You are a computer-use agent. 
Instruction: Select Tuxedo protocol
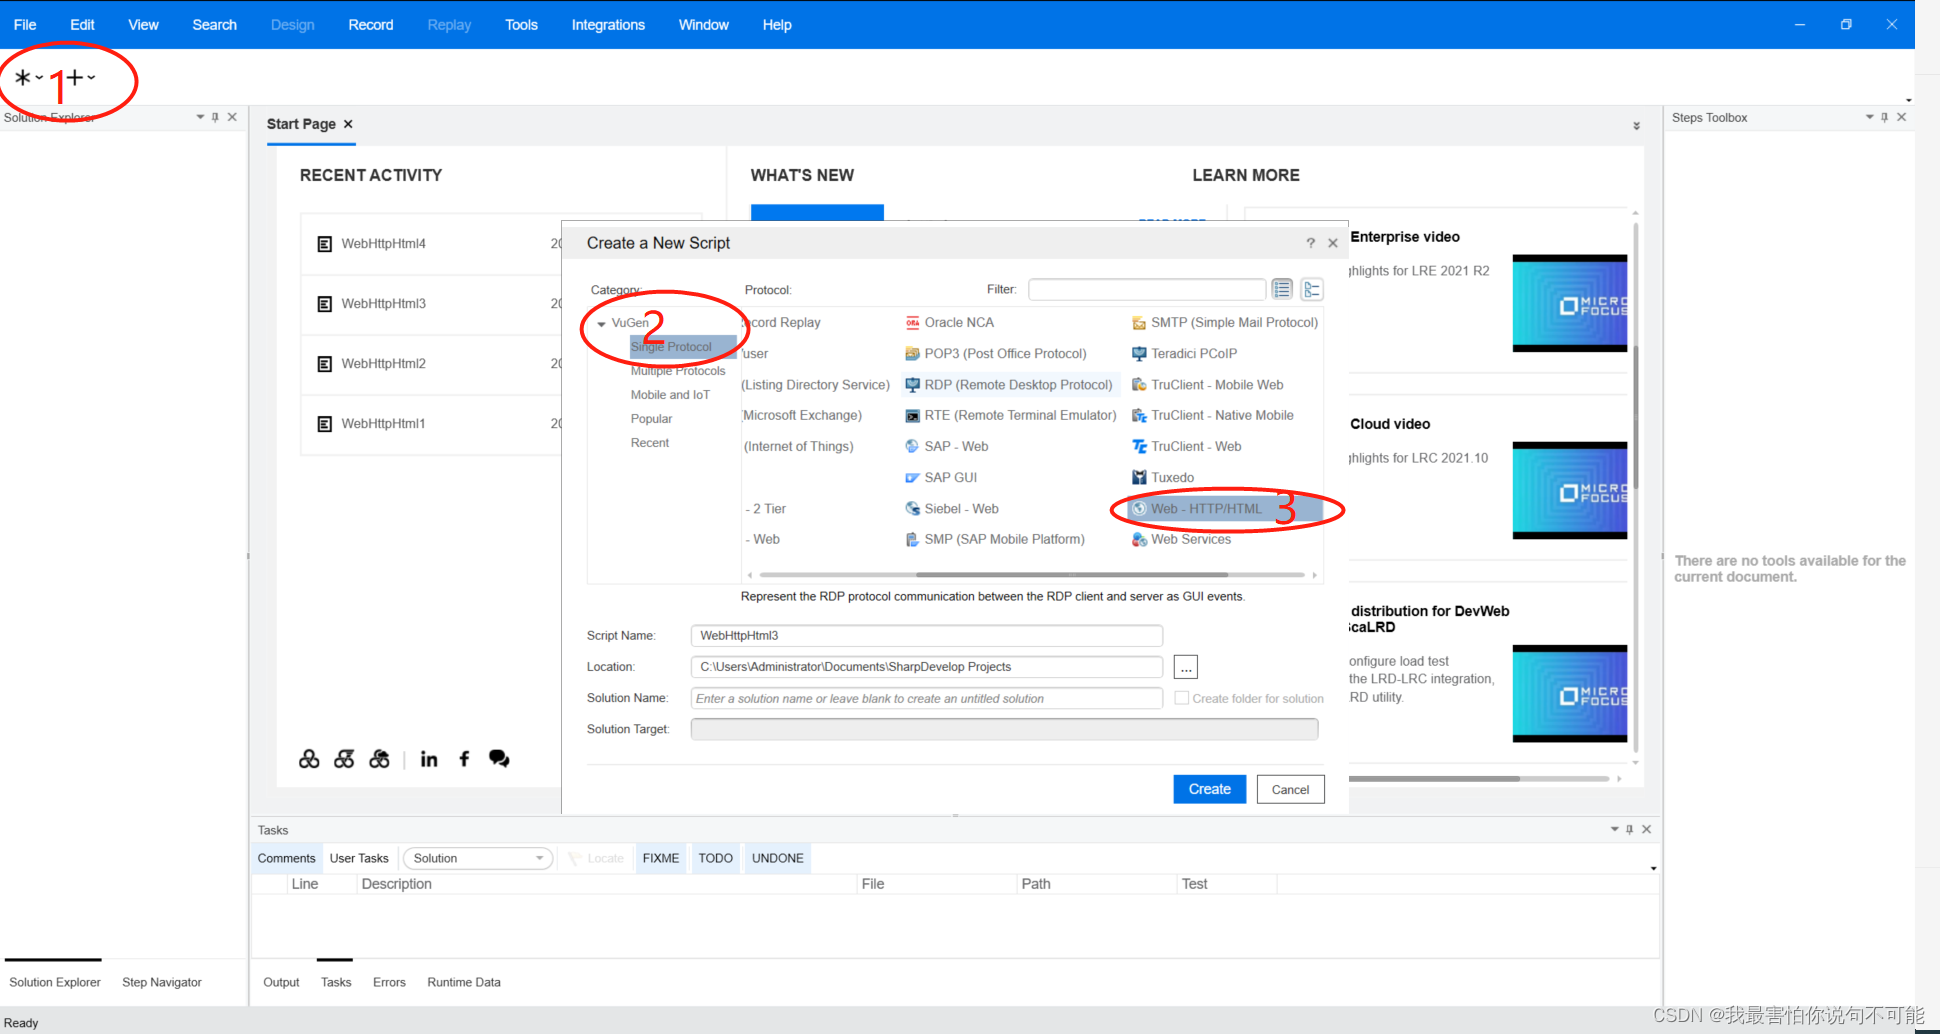[1162, 477]
